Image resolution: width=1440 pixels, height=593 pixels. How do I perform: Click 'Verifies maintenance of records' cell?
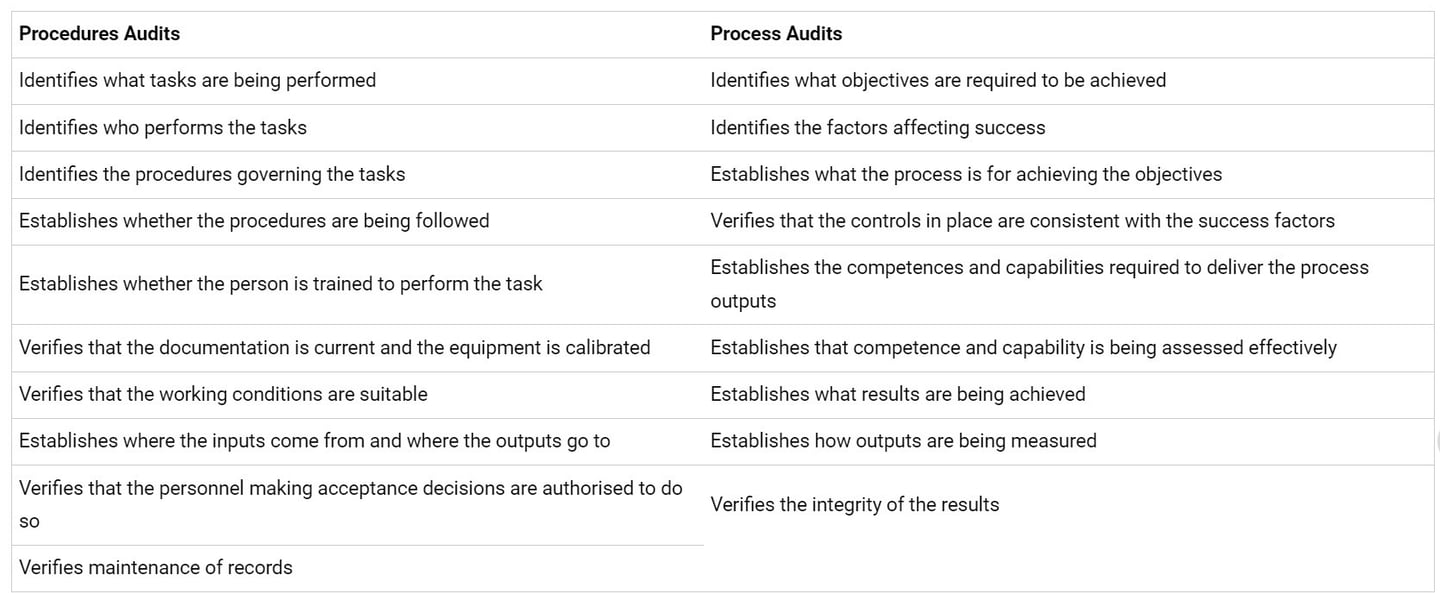pyautogui.click(x=357, y=568)
